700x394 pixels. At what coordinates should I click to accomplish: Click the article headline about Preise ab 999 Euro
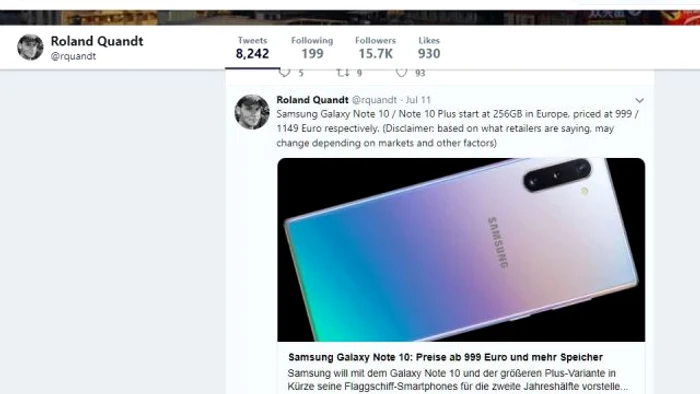coord(445,357)
